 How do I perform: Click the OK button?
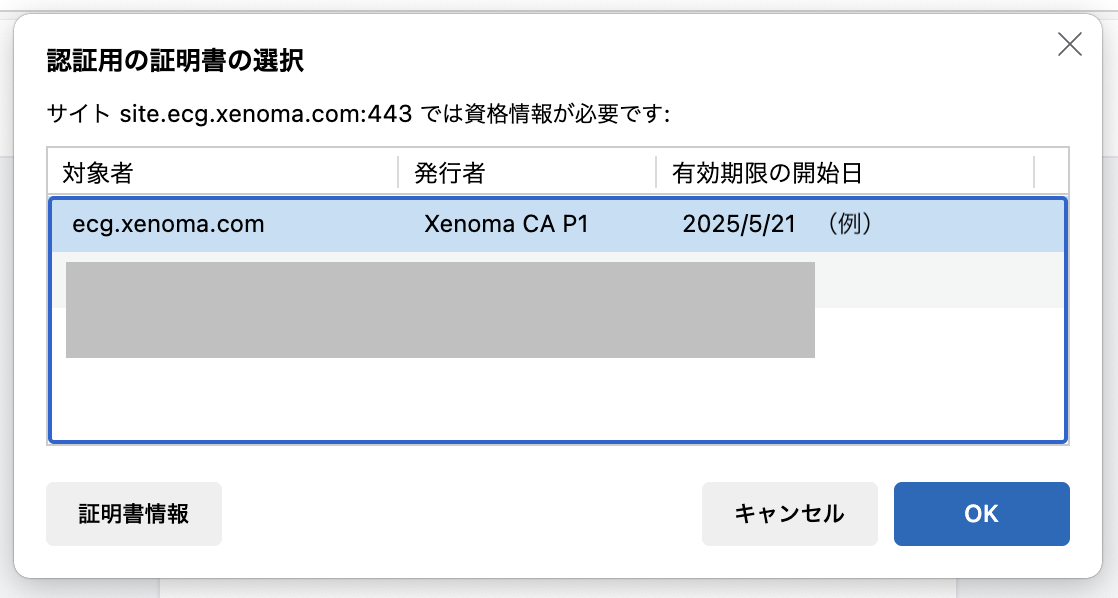tap(981, 514)
